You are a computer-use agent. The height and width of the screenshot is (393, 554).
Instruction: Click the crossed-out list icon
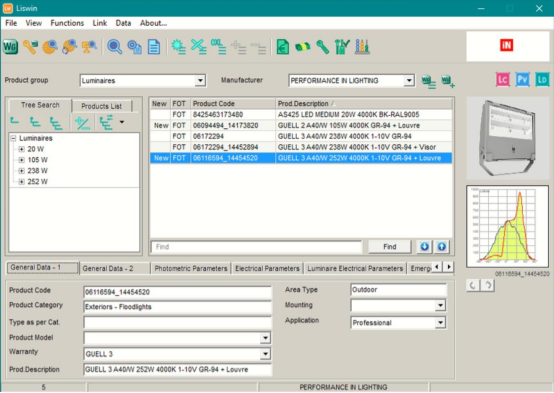[x=199, y=47]
